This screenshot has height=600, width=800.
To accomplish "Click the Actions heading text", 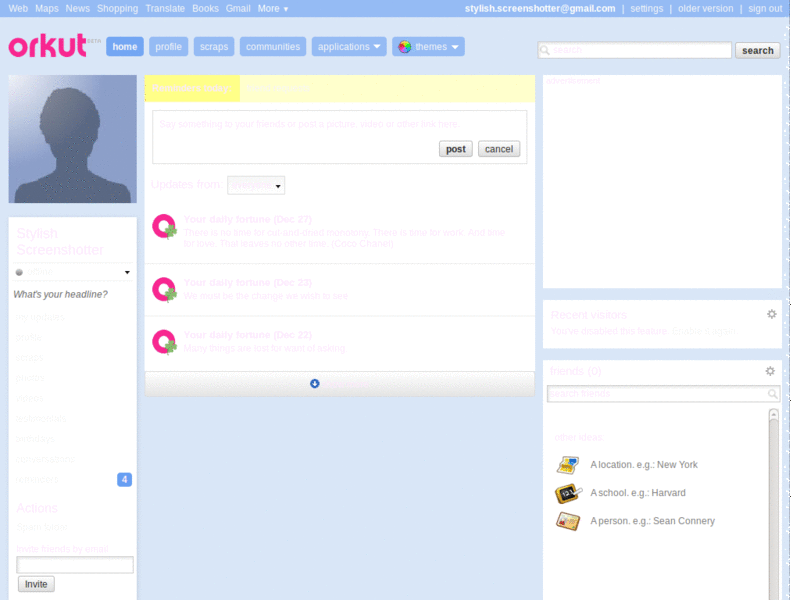I will click(x=37, y=508).
